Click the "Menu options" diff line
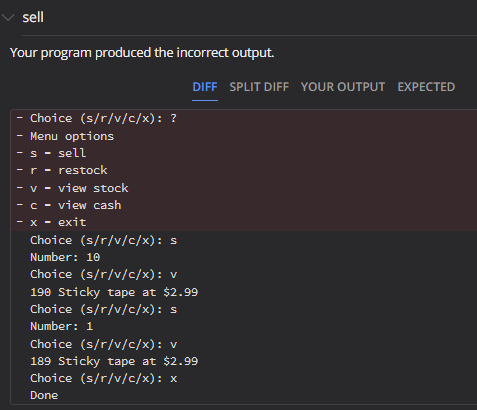The image size is (477, 410). pyautogui.click(x=244, y=136)
